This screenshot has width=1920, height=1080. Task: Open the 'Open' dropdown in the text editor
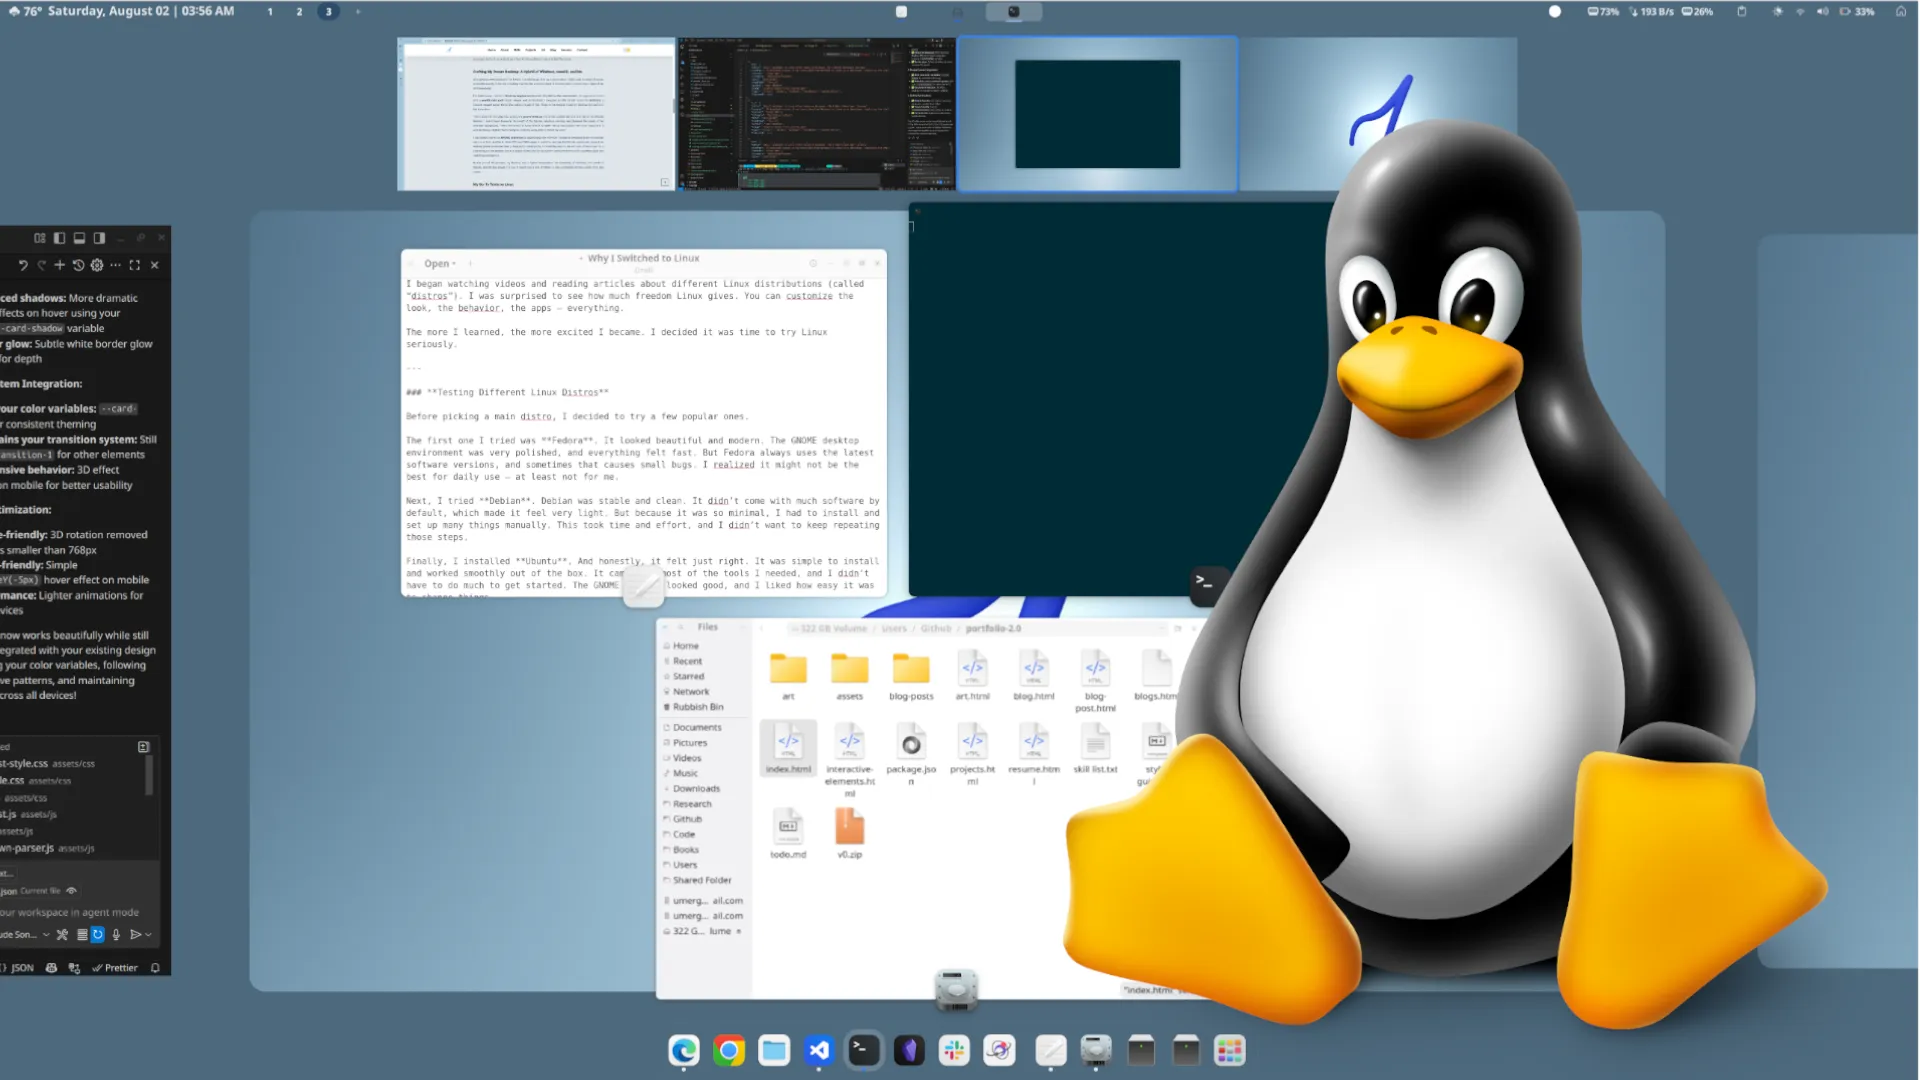[x=440, y=263]
